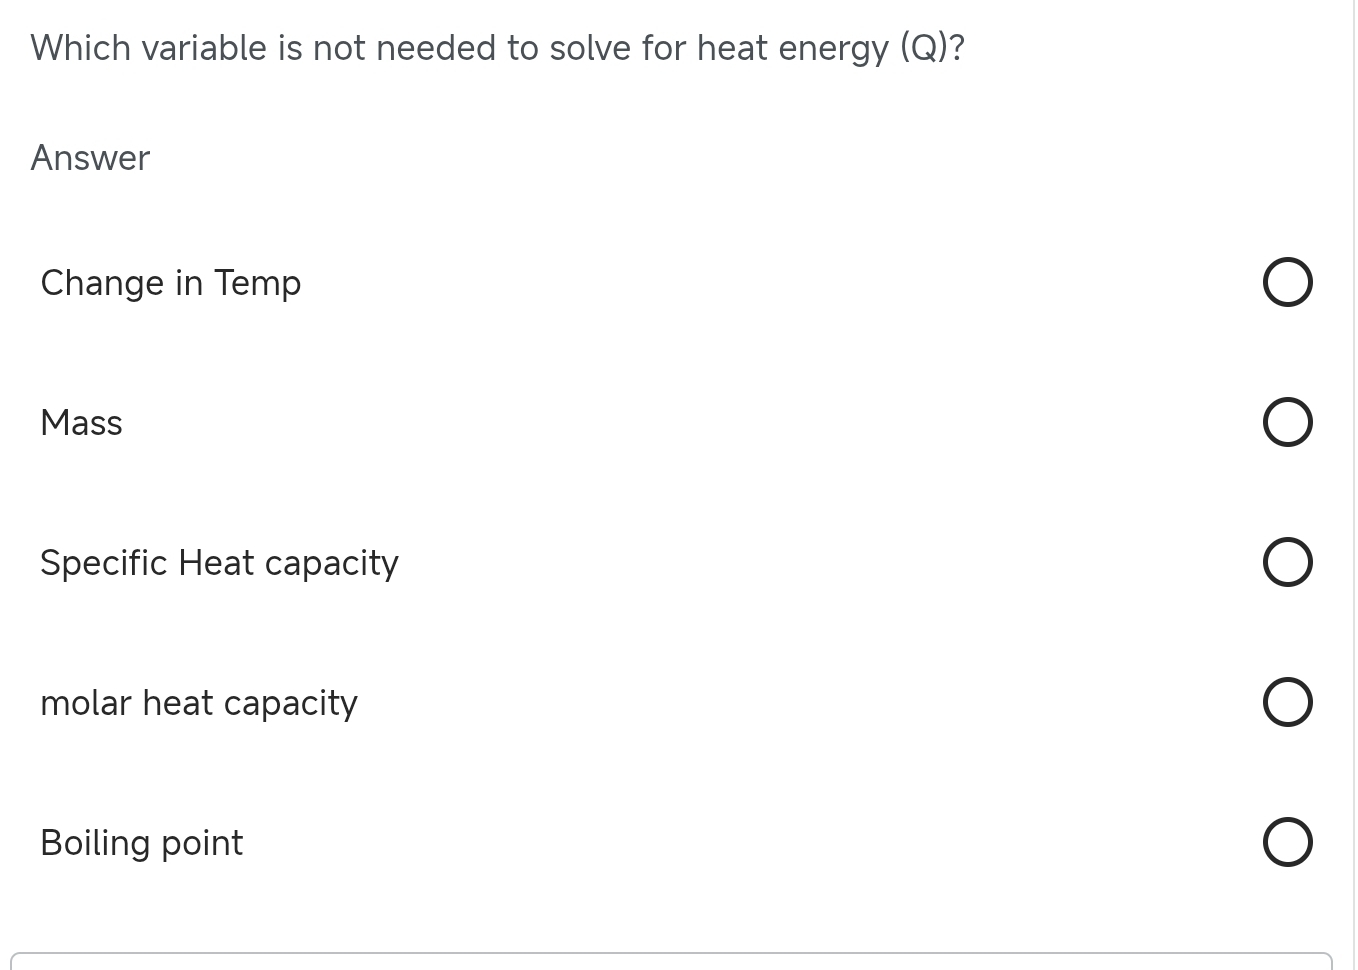Click the question text about heat energy
Screen dimensions: 1358x970
coord(497,48)
